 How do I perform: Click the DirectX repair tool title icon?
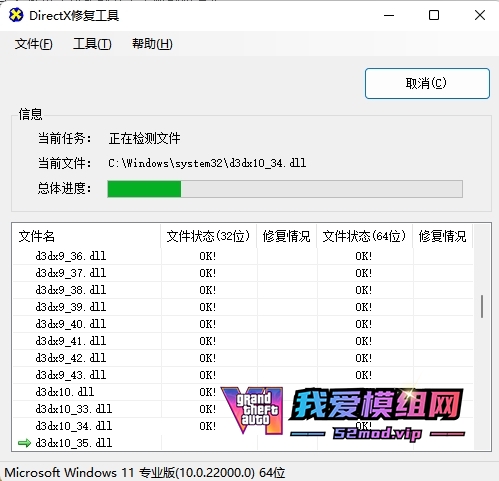16,15
